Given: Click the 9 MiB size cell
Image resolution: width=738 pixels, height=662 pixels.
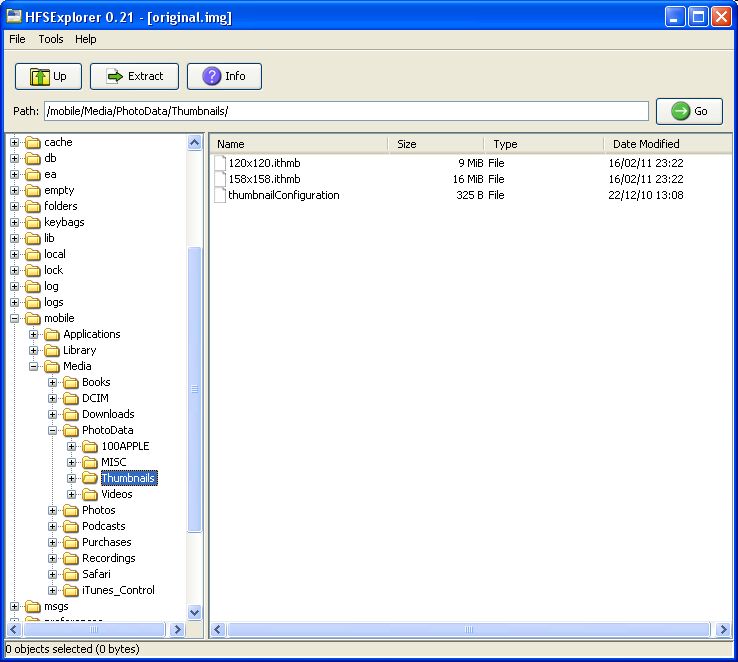Looking at the screenshot, I should point(470,163).
